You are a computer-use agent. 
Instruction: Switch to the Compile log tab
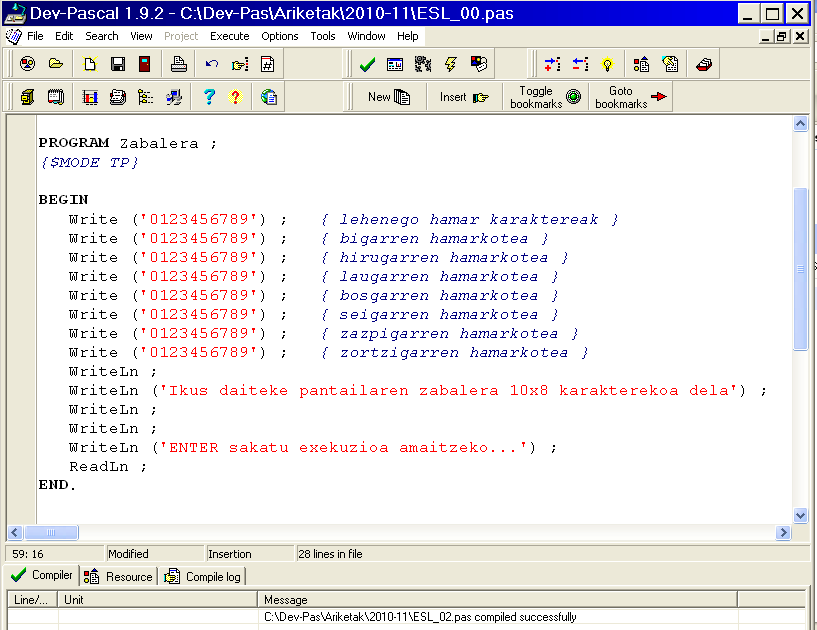(x=202, y=576)
